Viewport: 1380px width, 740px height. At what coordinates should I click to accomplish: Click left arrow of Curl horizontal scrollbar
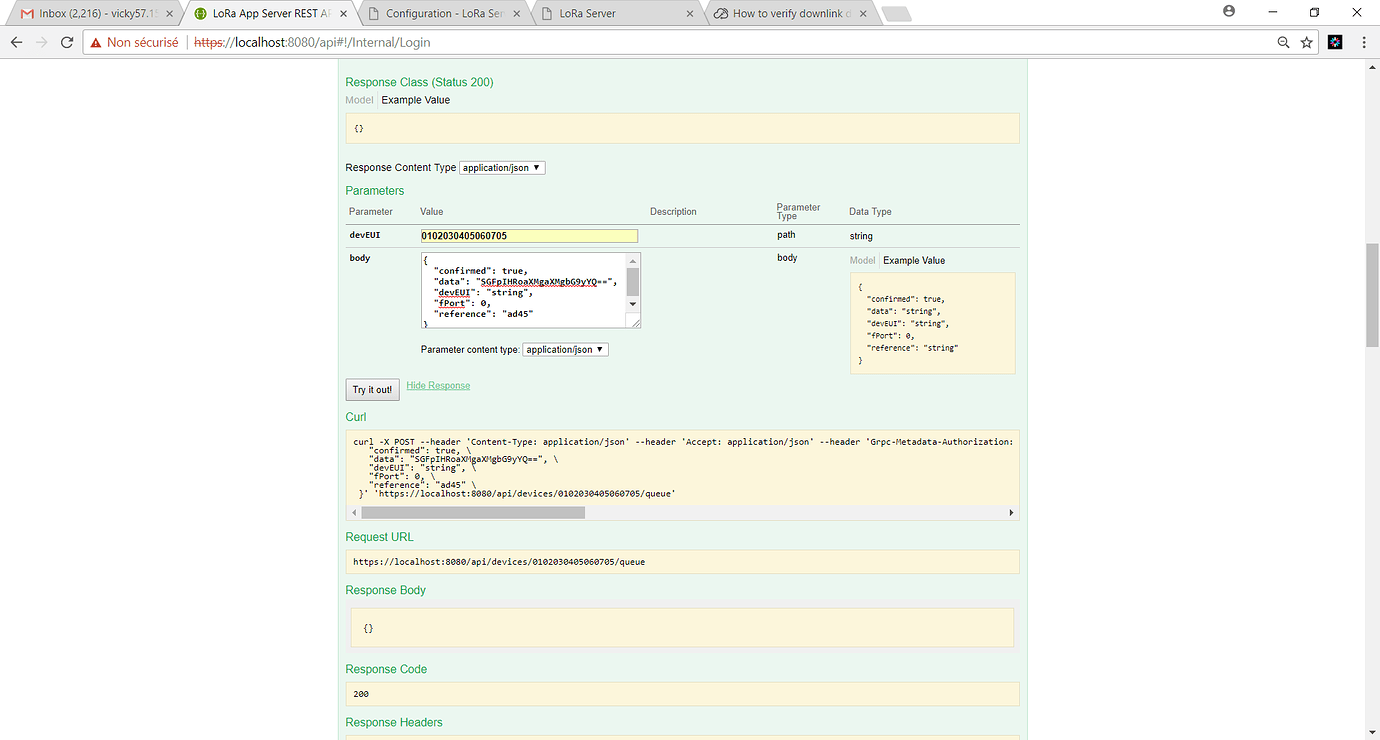pos(352,512)
